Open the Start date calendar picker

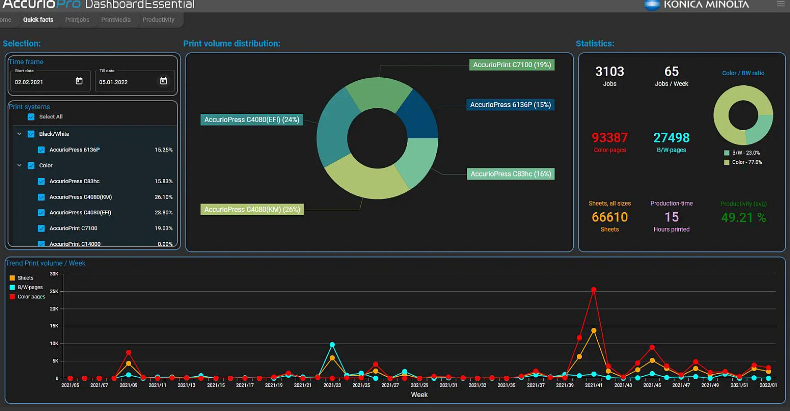(79, 81)
